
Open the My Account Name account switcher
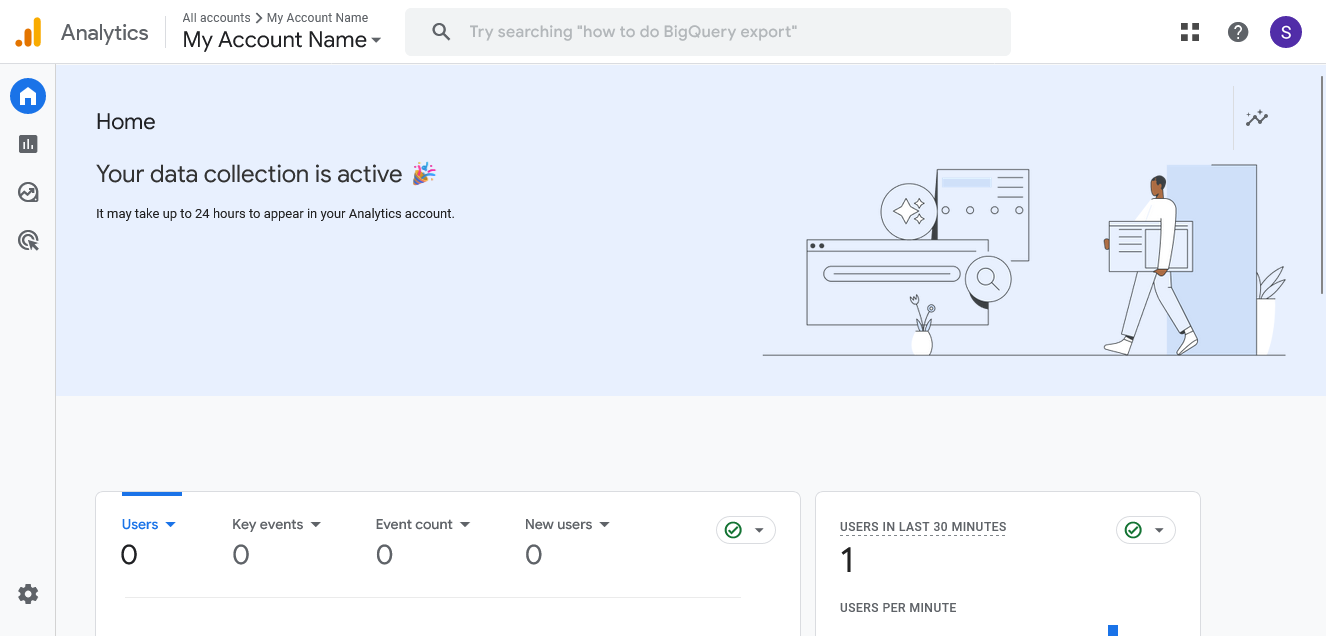[x=281, y=40]
